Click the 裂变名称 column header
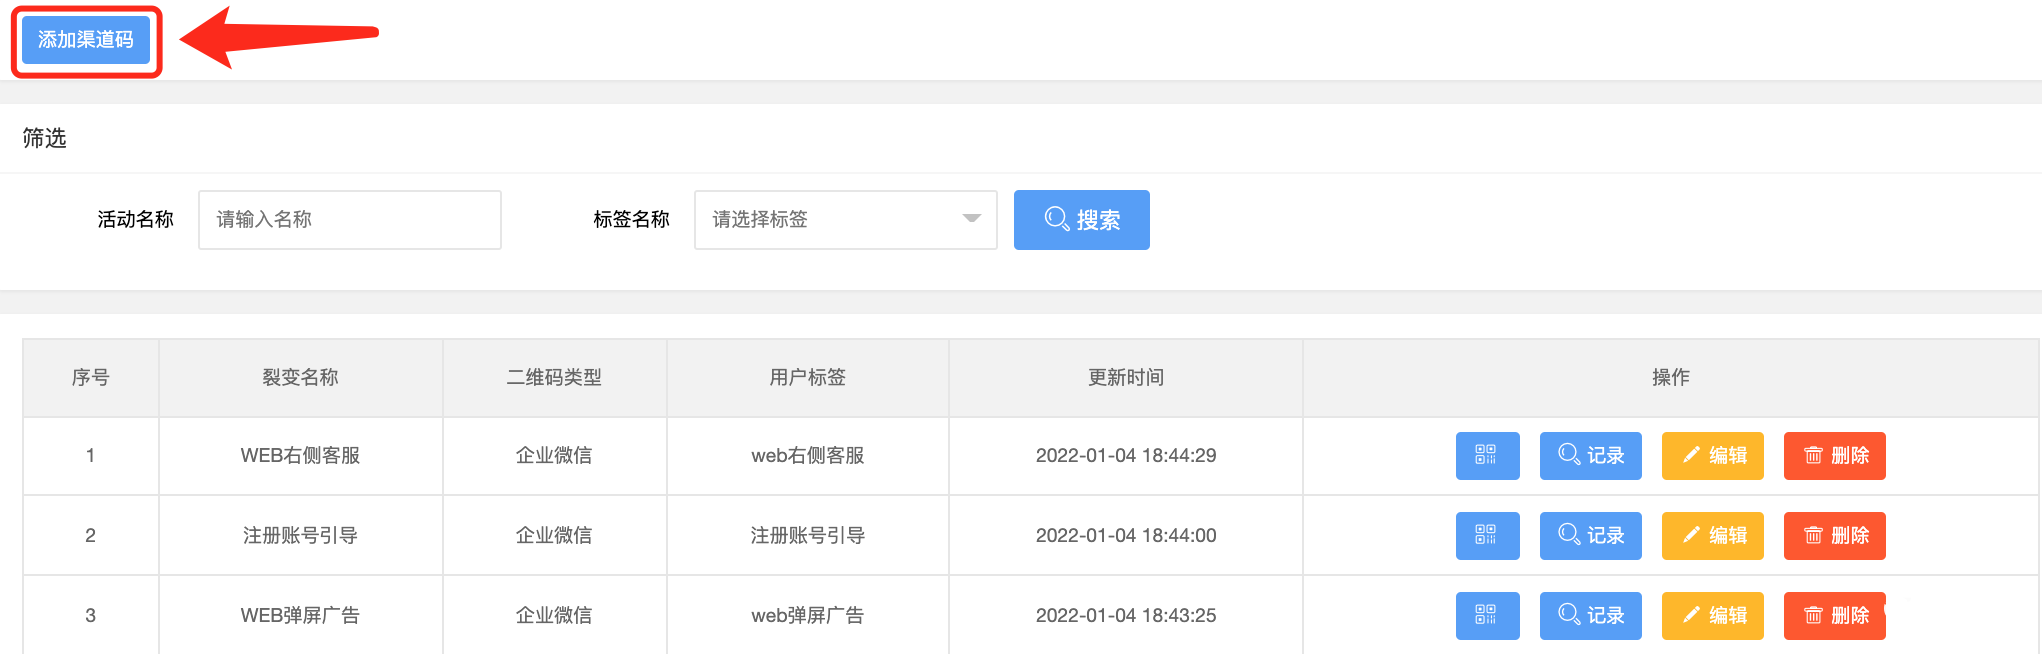 [300, 378]
